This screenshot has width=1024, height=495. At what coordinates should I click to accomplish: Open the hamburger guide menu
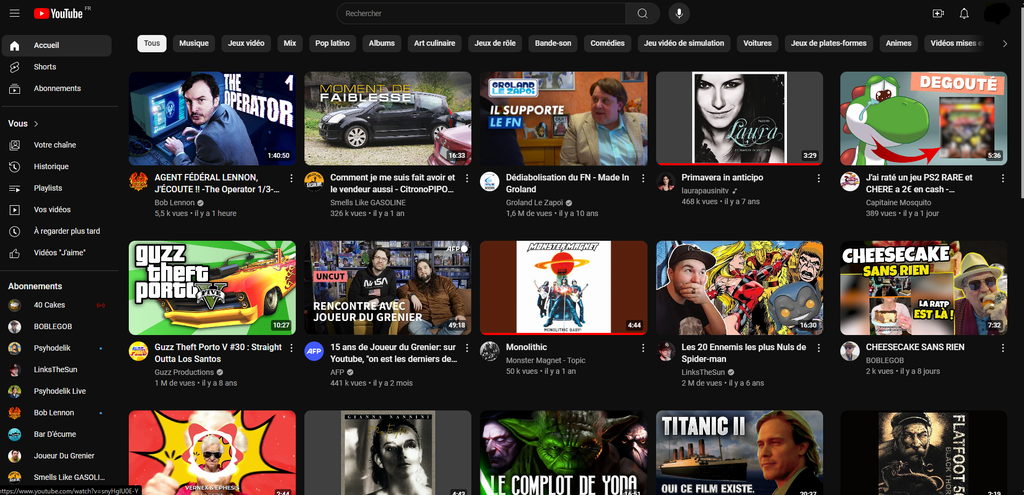[14, 13]
